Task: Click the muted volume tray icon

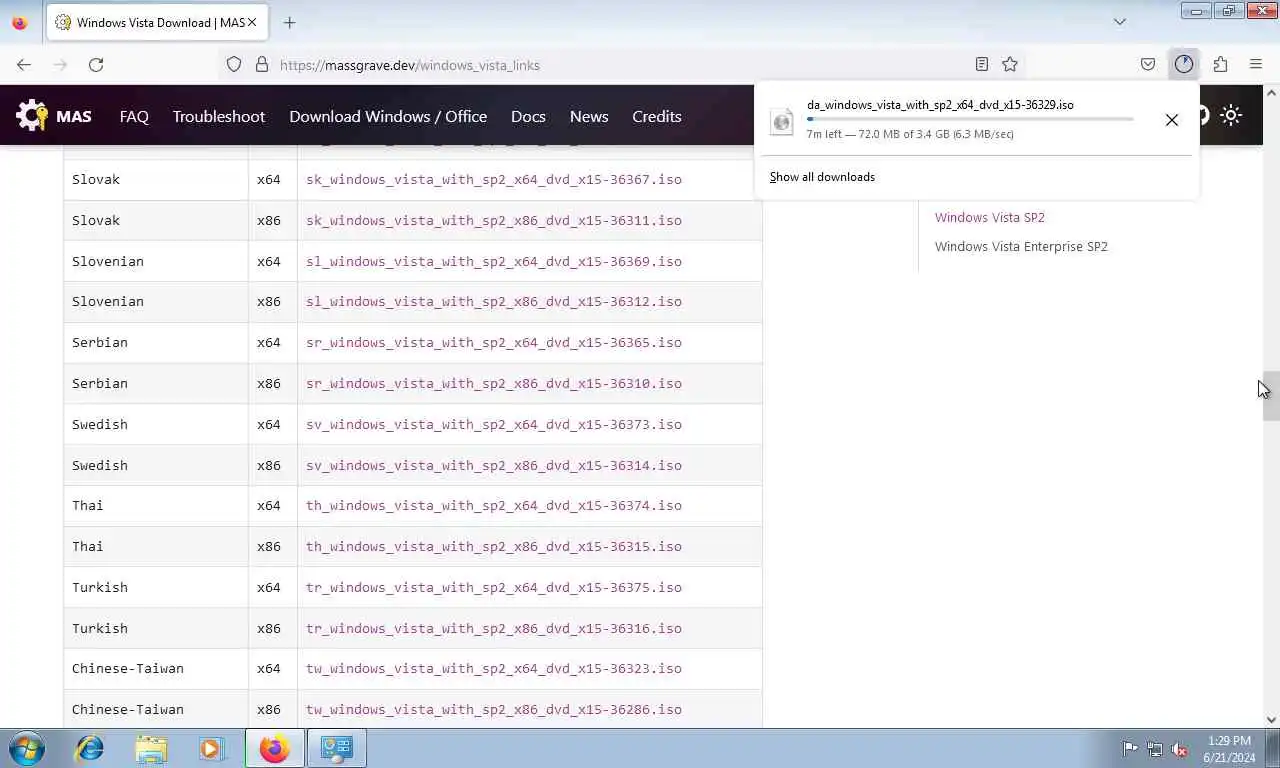Action: 1180,748
